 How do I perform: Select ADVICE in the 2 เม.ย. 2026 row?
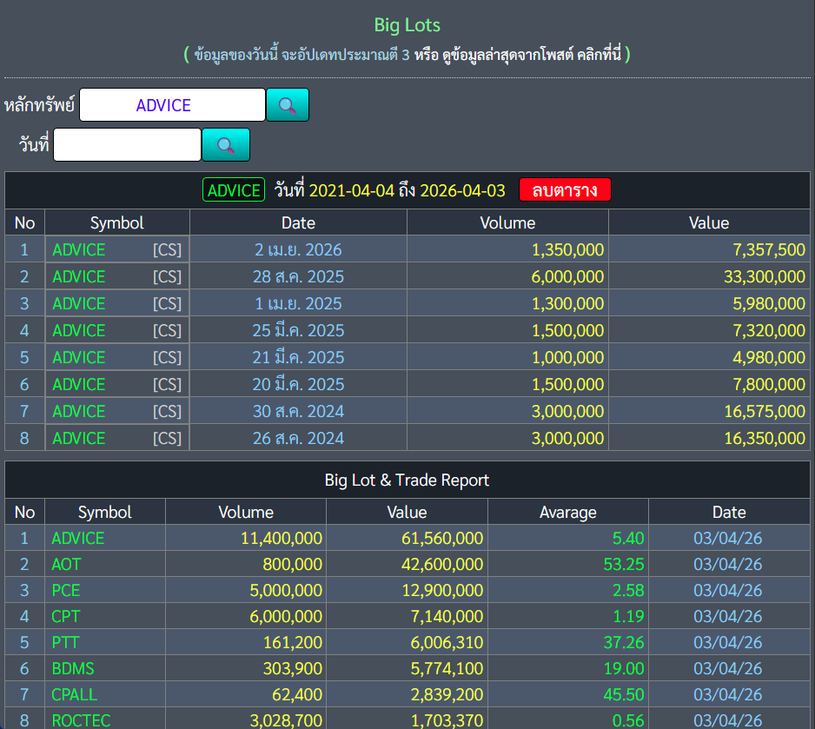(79, 250)
